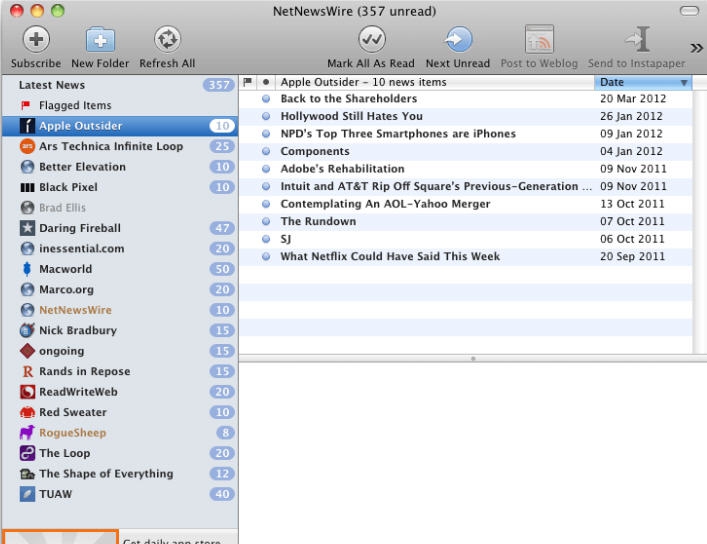Open 'Intuit and AT&T Rip Off Square's' article

[466, 186]
